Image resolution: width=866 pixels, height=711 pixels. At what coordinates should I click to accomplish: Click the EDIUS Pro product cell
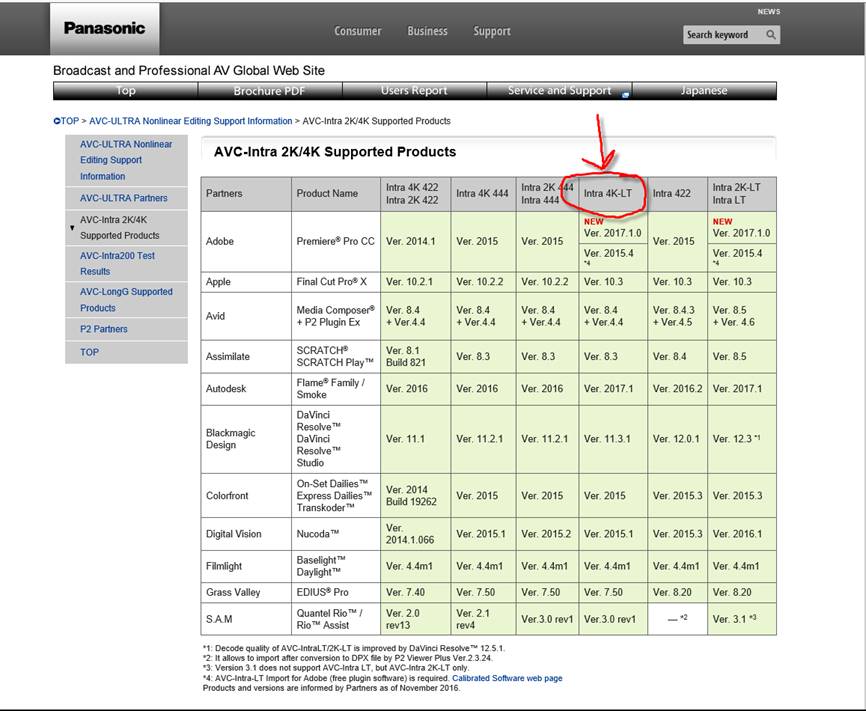tap(336, 592)
